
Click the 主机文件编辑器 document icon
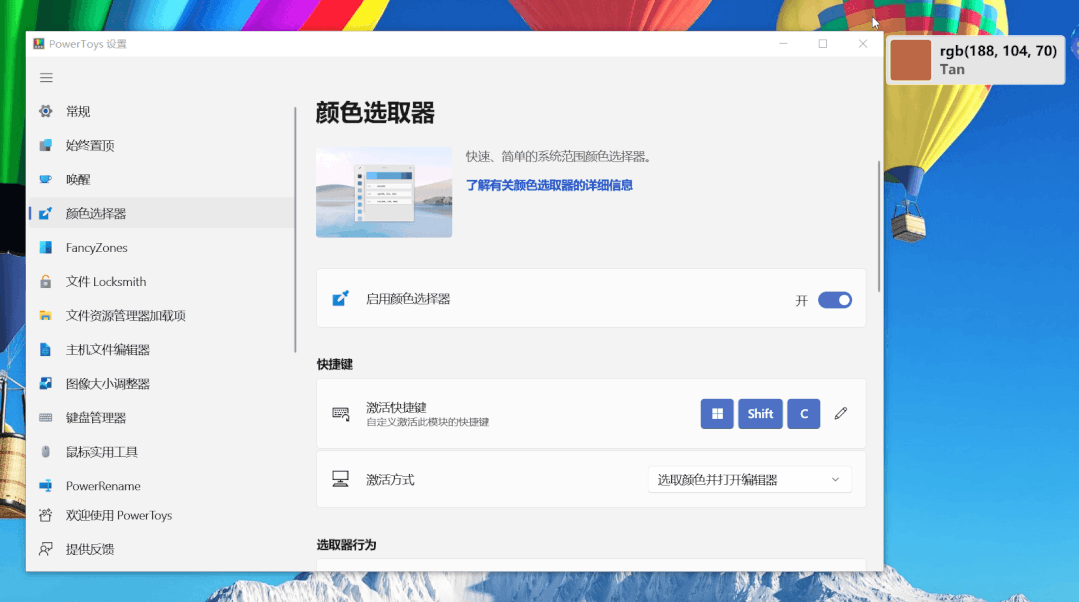pyautogui.click(x=45, y=350)
